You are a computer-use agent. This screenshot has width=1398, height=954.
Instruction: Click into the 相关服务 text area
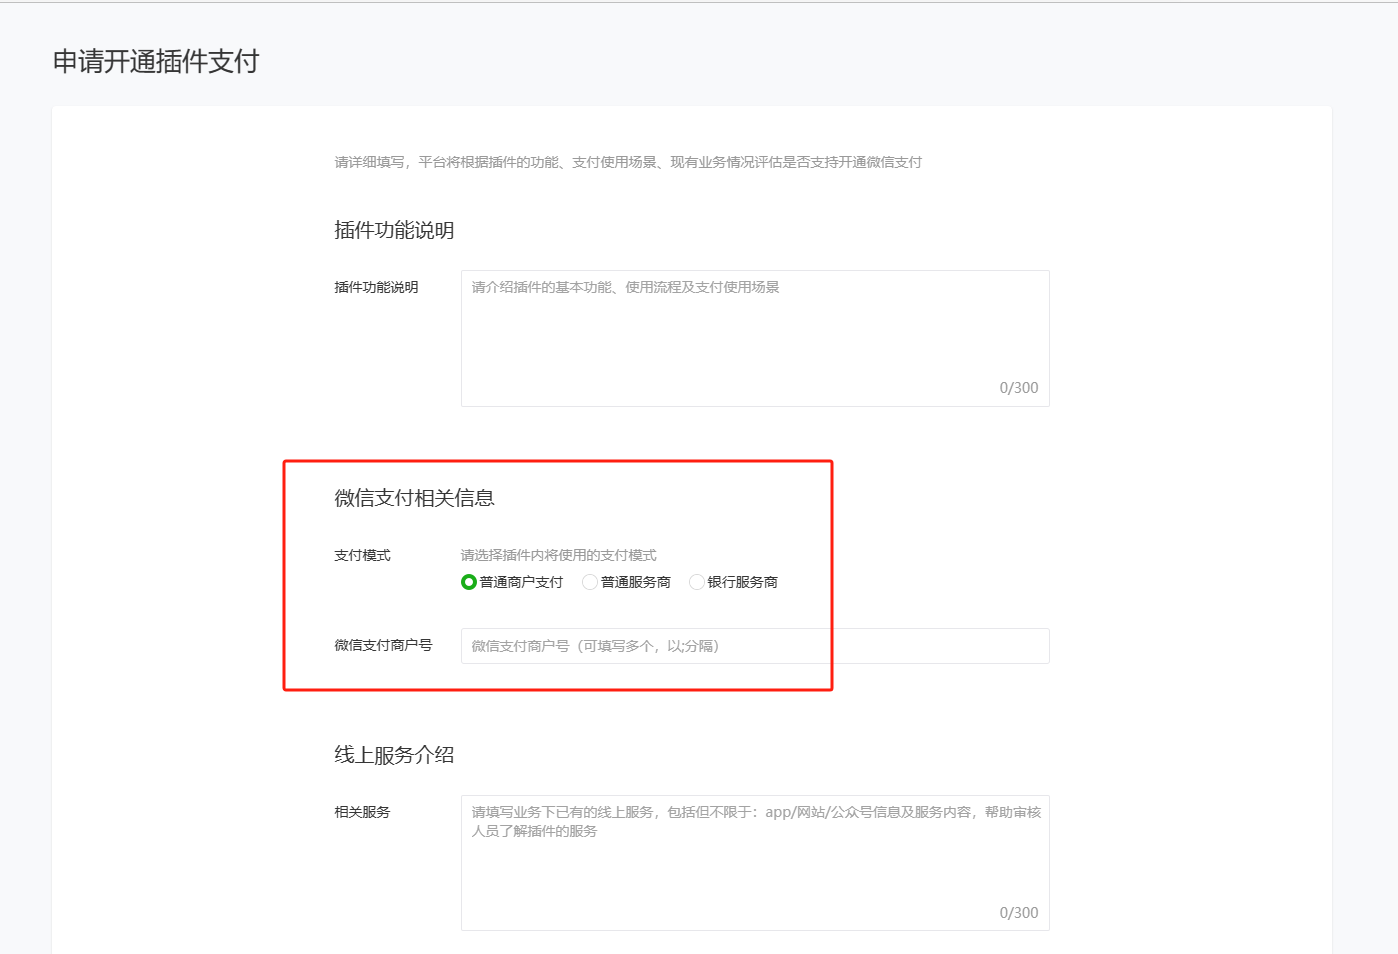click(x=755, y=863)
